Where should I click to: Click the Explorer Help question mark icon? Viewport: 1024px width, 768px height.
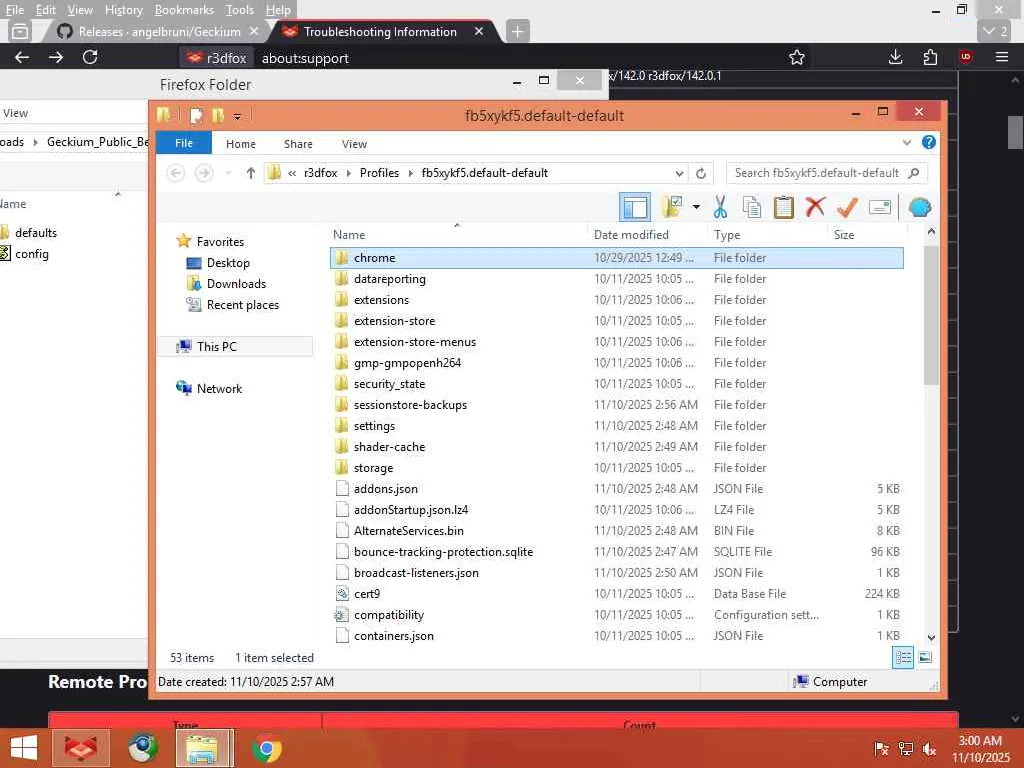point(928,142)
